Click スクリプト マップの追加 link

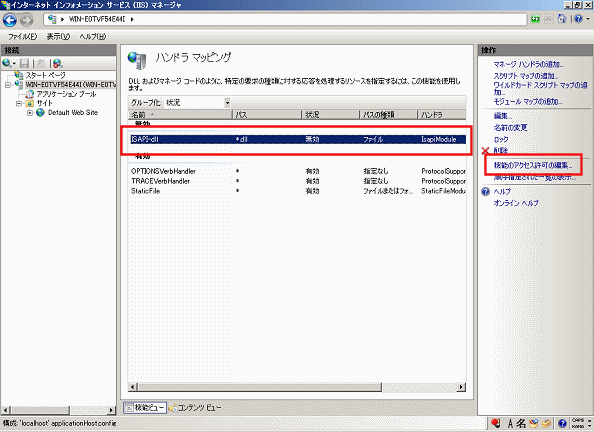coord(525,76)
